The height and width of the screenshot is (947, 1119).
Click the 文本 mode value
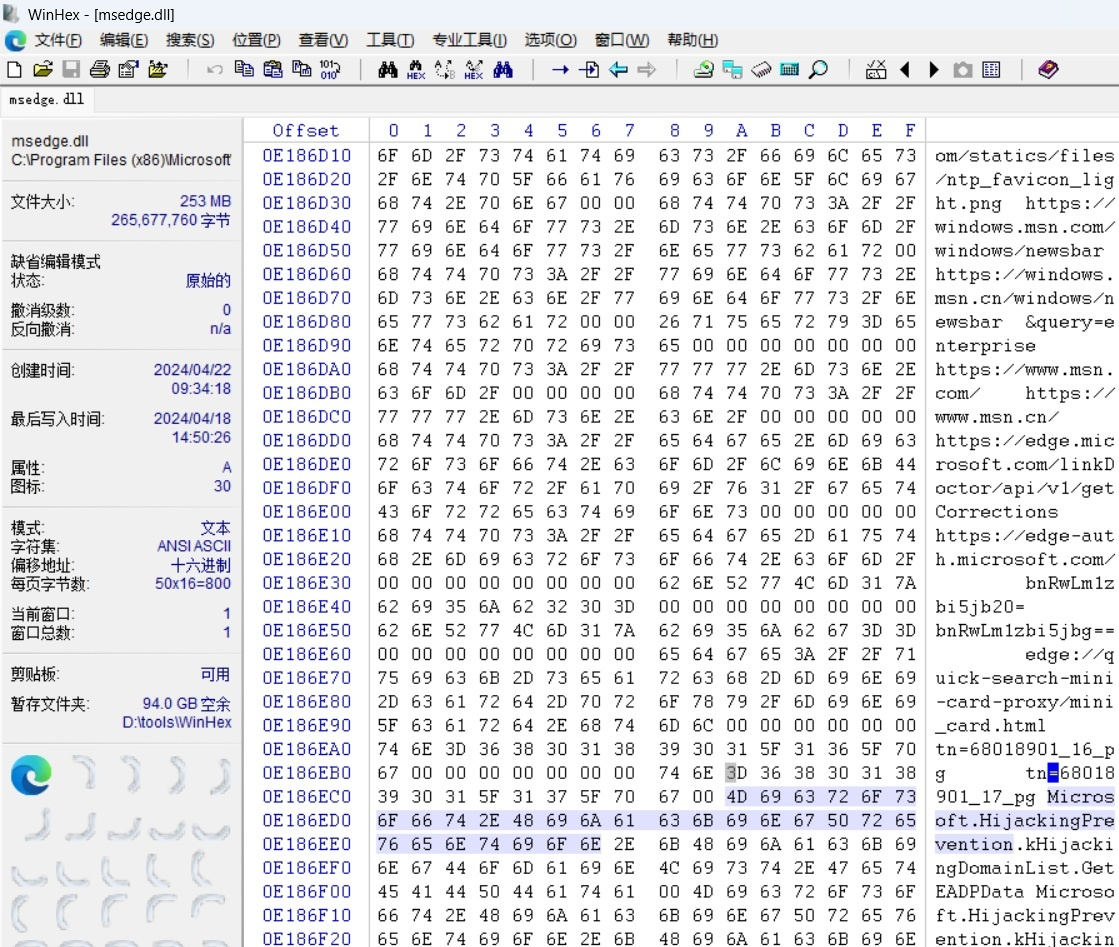(x=216, y=527)
